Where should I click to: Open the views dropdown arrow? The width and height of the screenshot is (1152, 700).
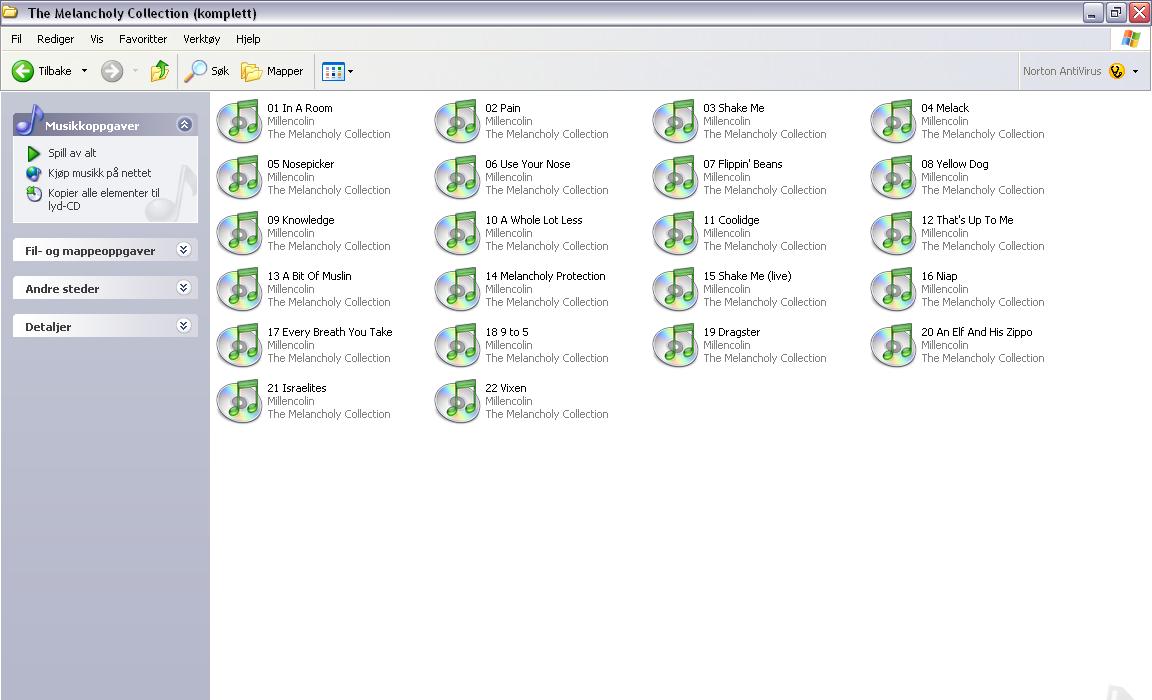pos(350,71)
